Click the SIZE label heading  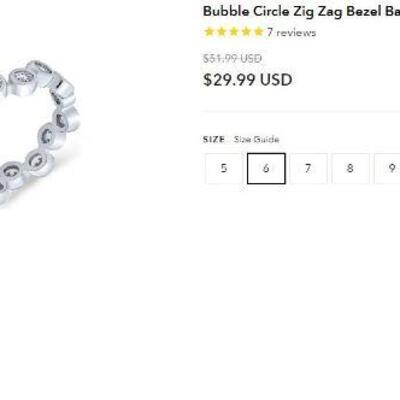[214, 139]
